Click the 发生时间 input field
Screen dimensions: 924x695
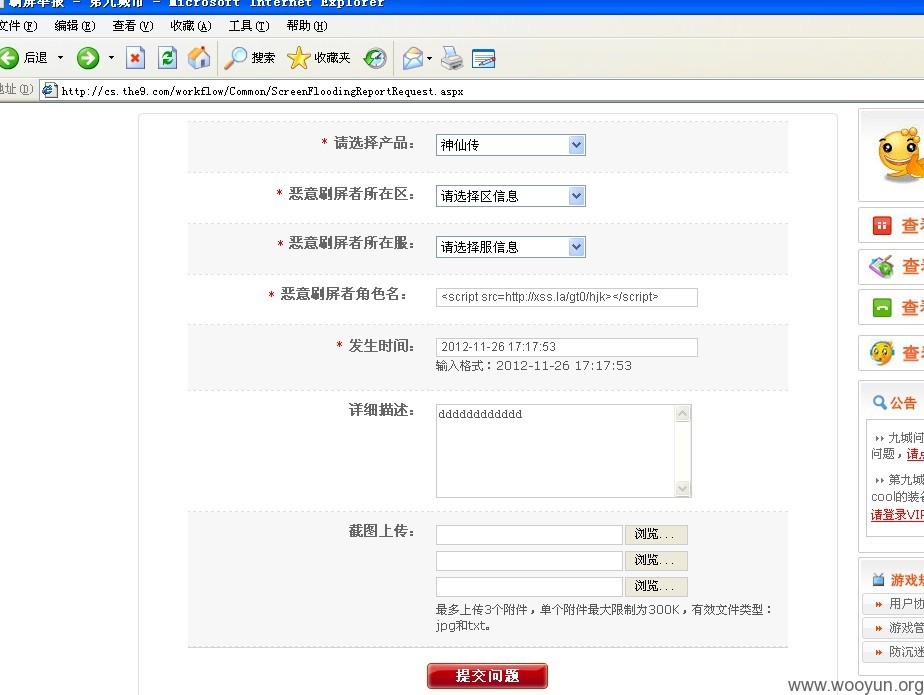(567, 347)
